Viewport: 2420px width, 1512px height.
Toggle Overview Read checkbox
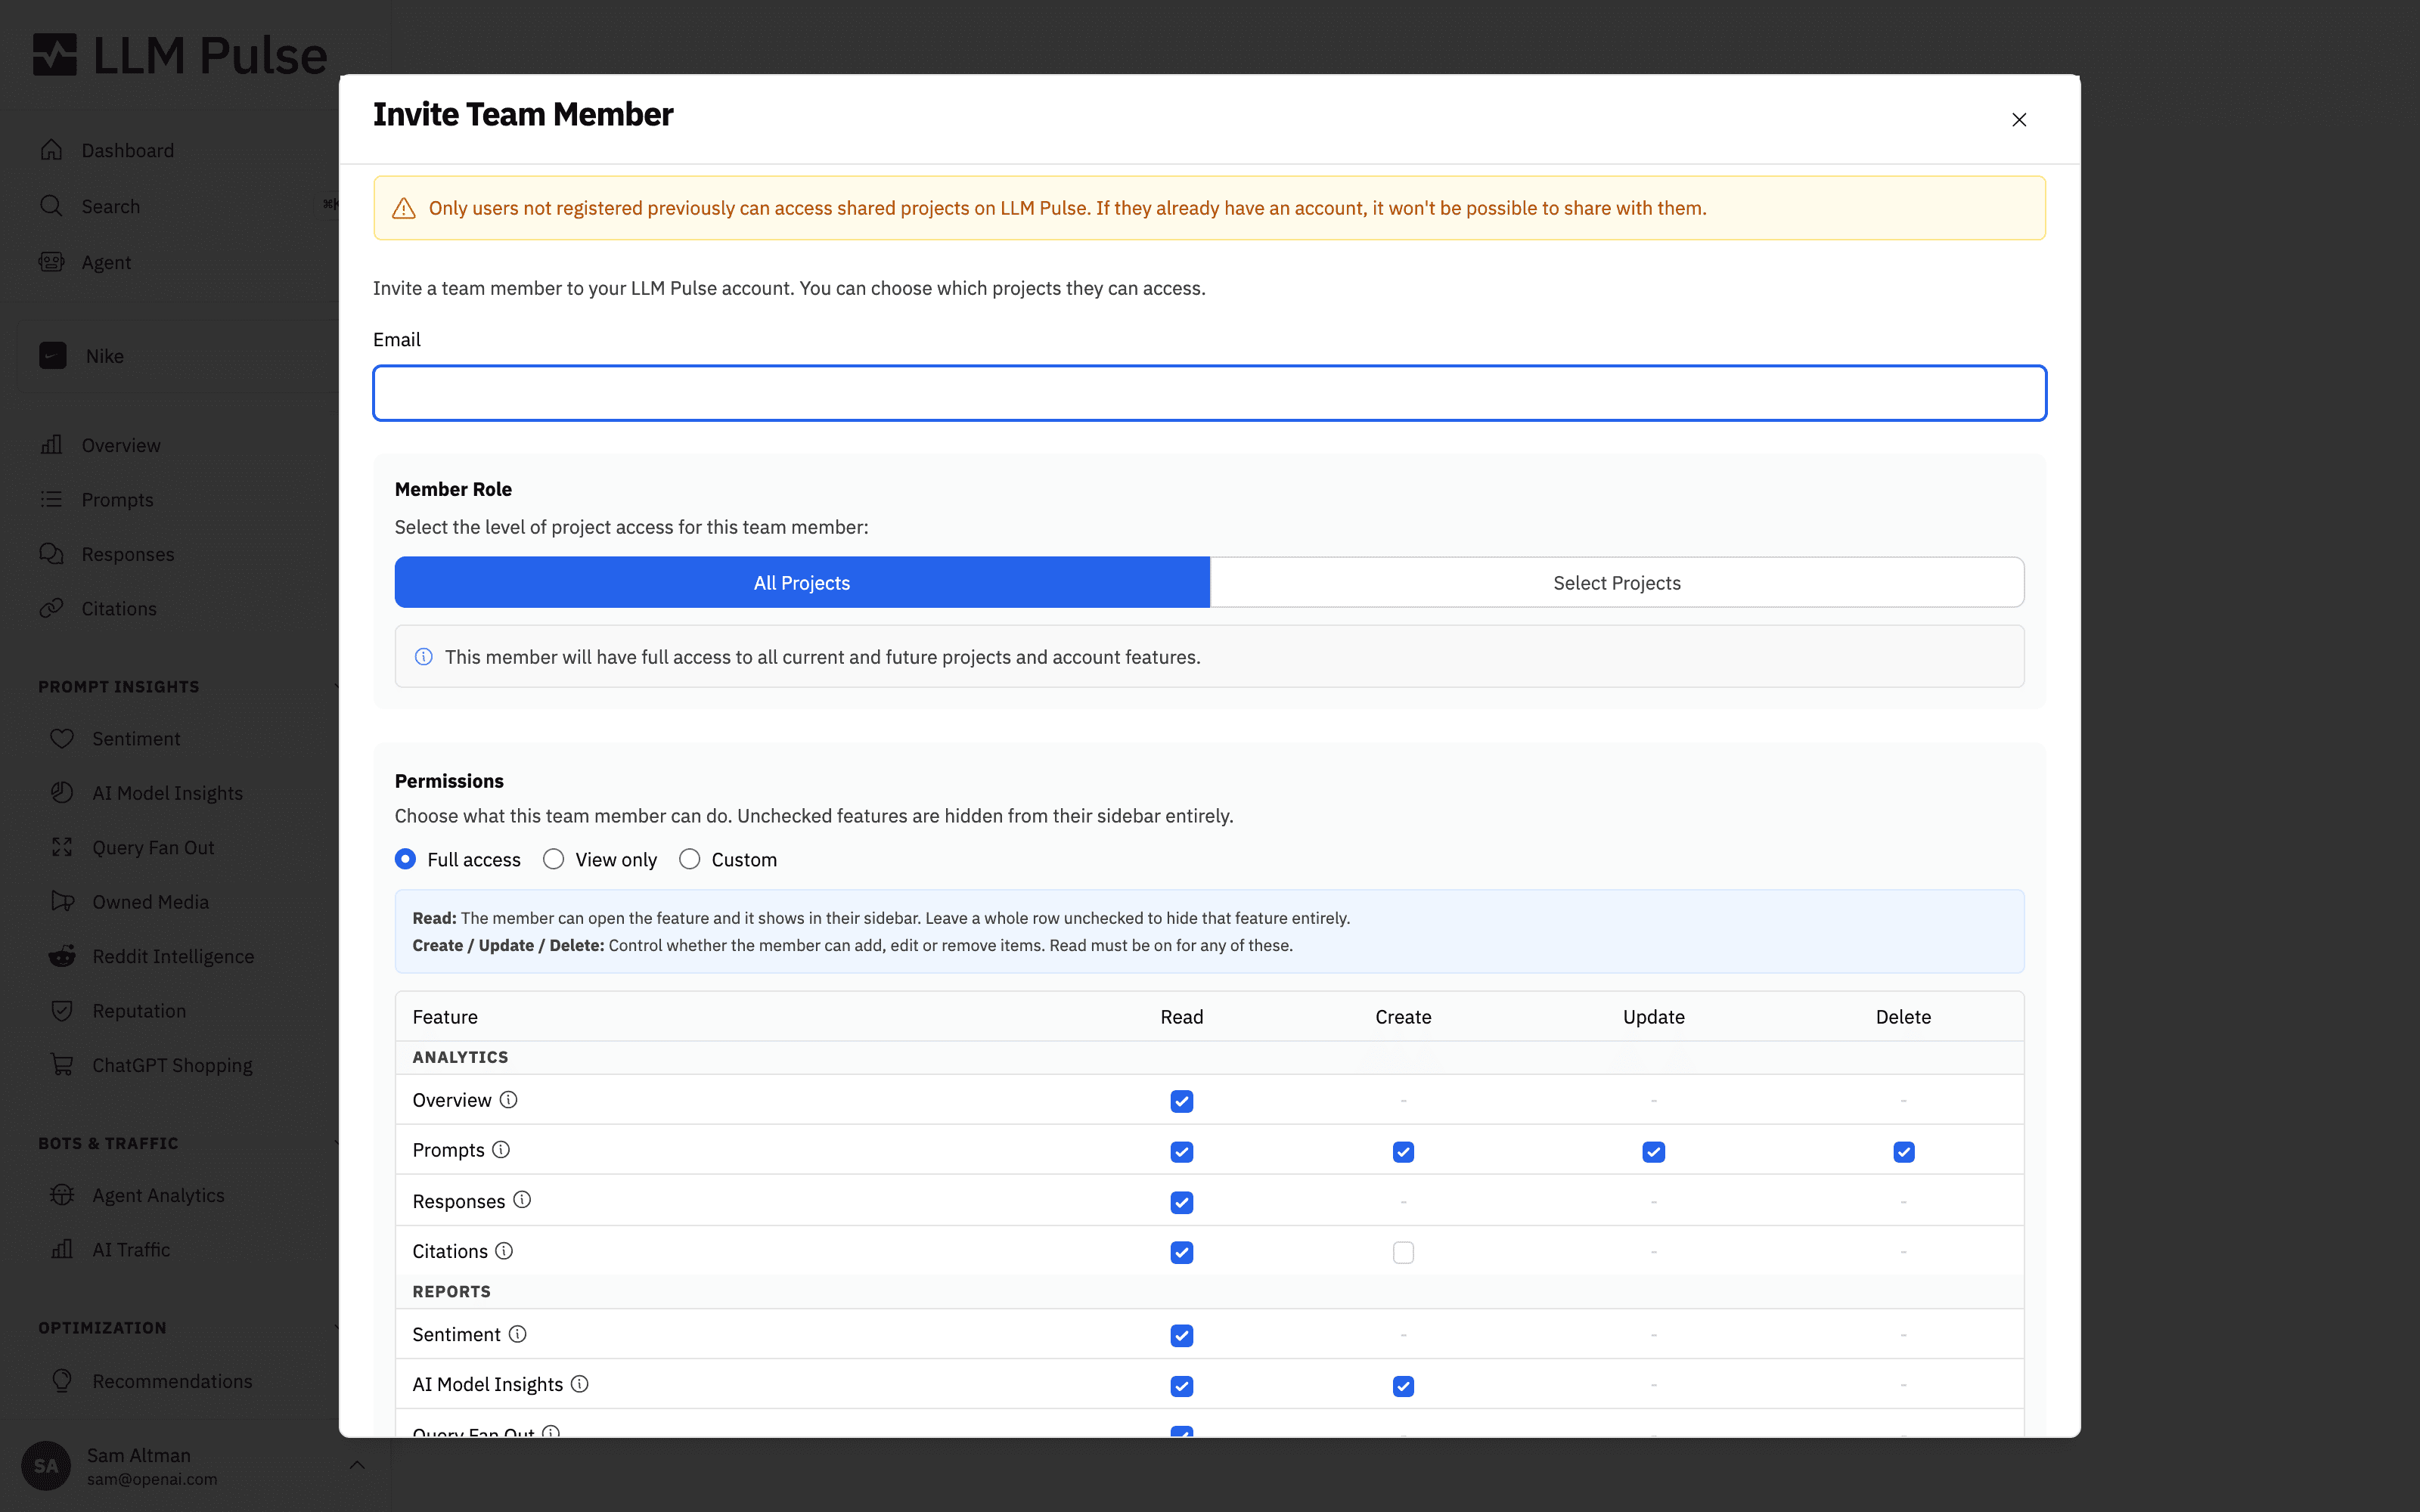[x=1181, y=1101]
